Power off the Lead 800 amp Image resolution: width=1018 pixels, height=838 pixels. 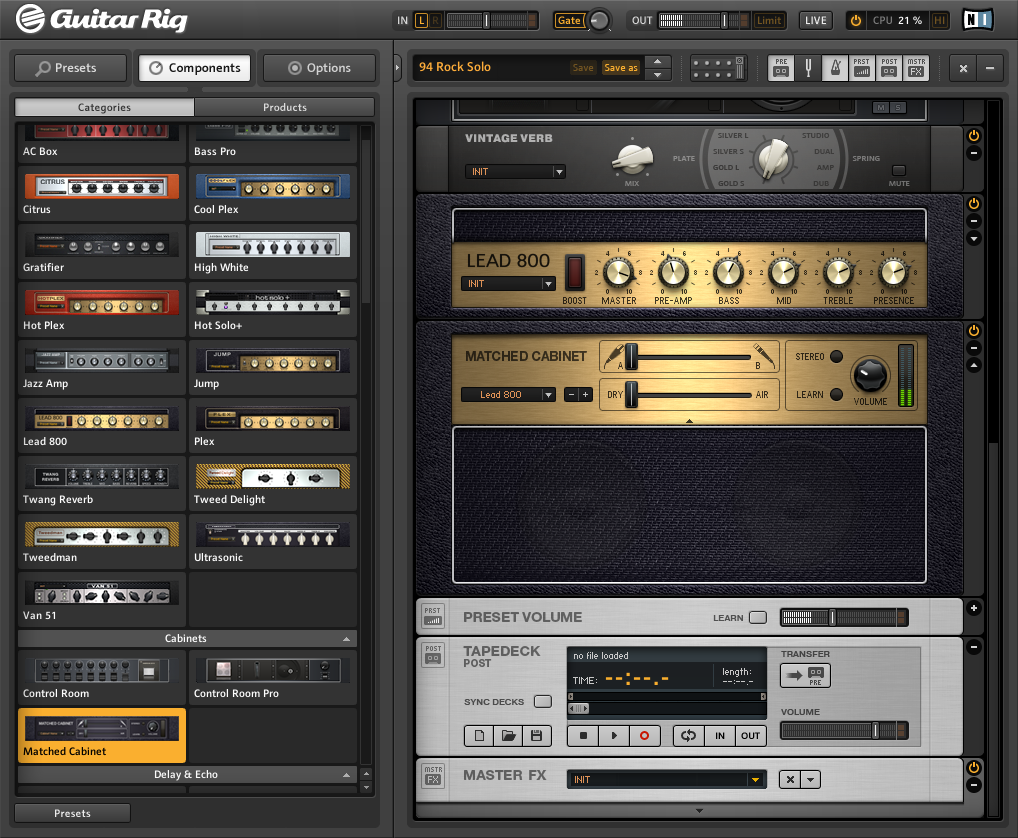974,204
